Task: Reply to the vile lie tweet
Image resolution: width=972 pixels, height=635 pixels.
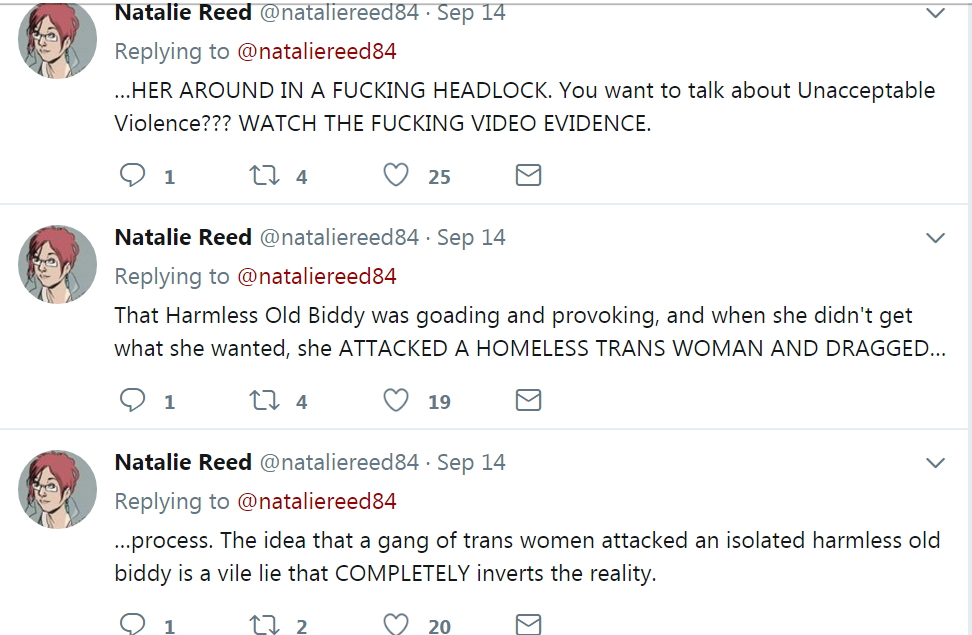Action: coord(133,625)
